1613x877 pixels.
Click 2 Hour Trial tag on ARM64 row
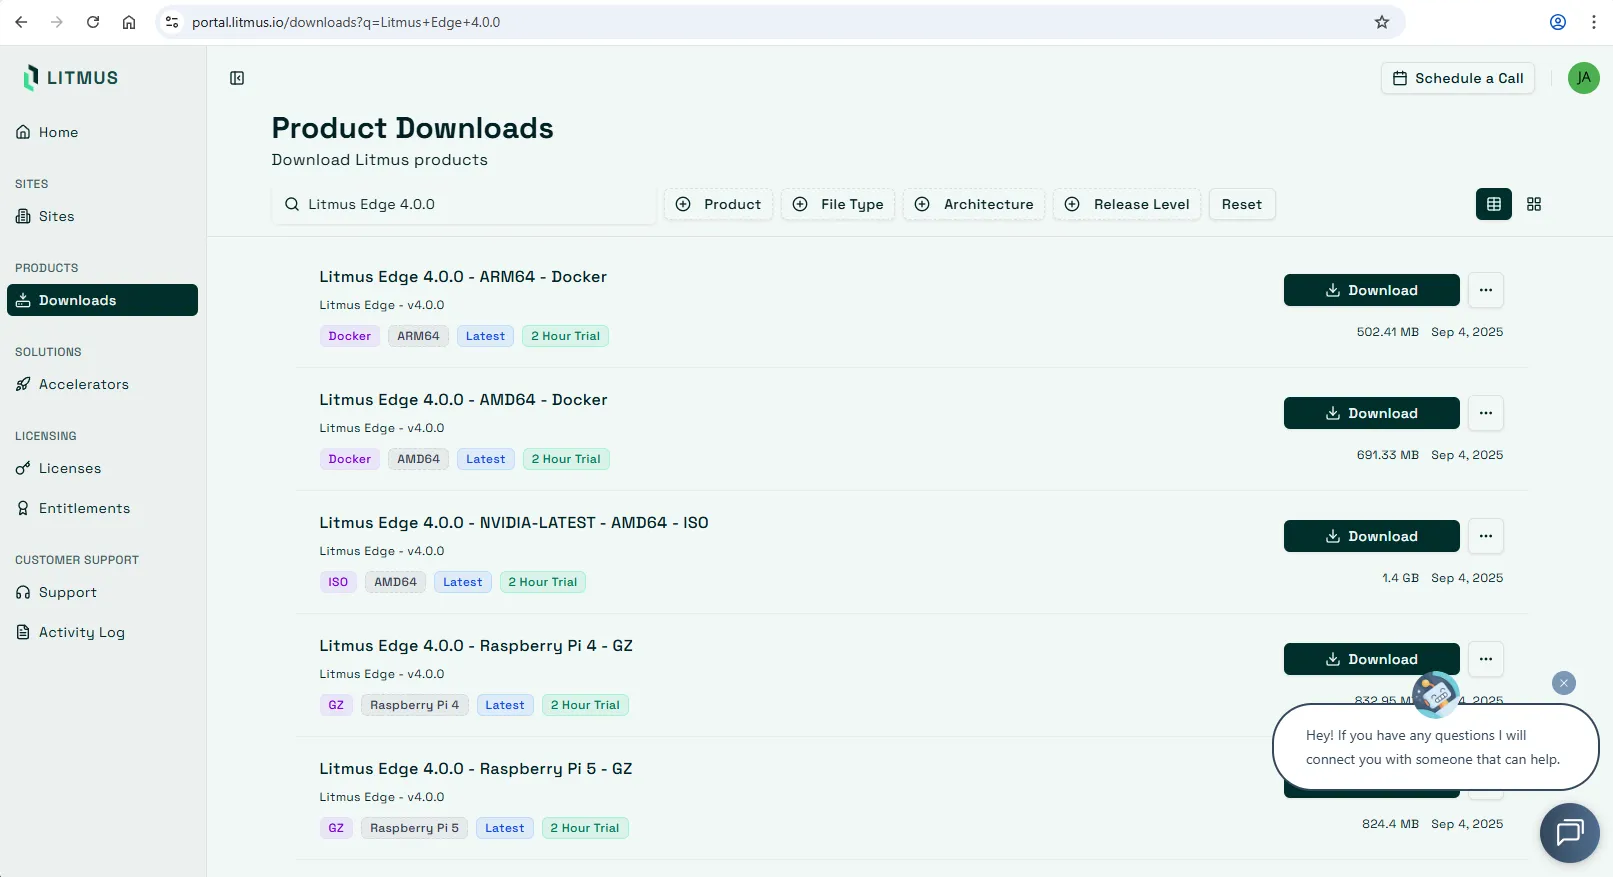pyautogui.click(x=565, y=336)
